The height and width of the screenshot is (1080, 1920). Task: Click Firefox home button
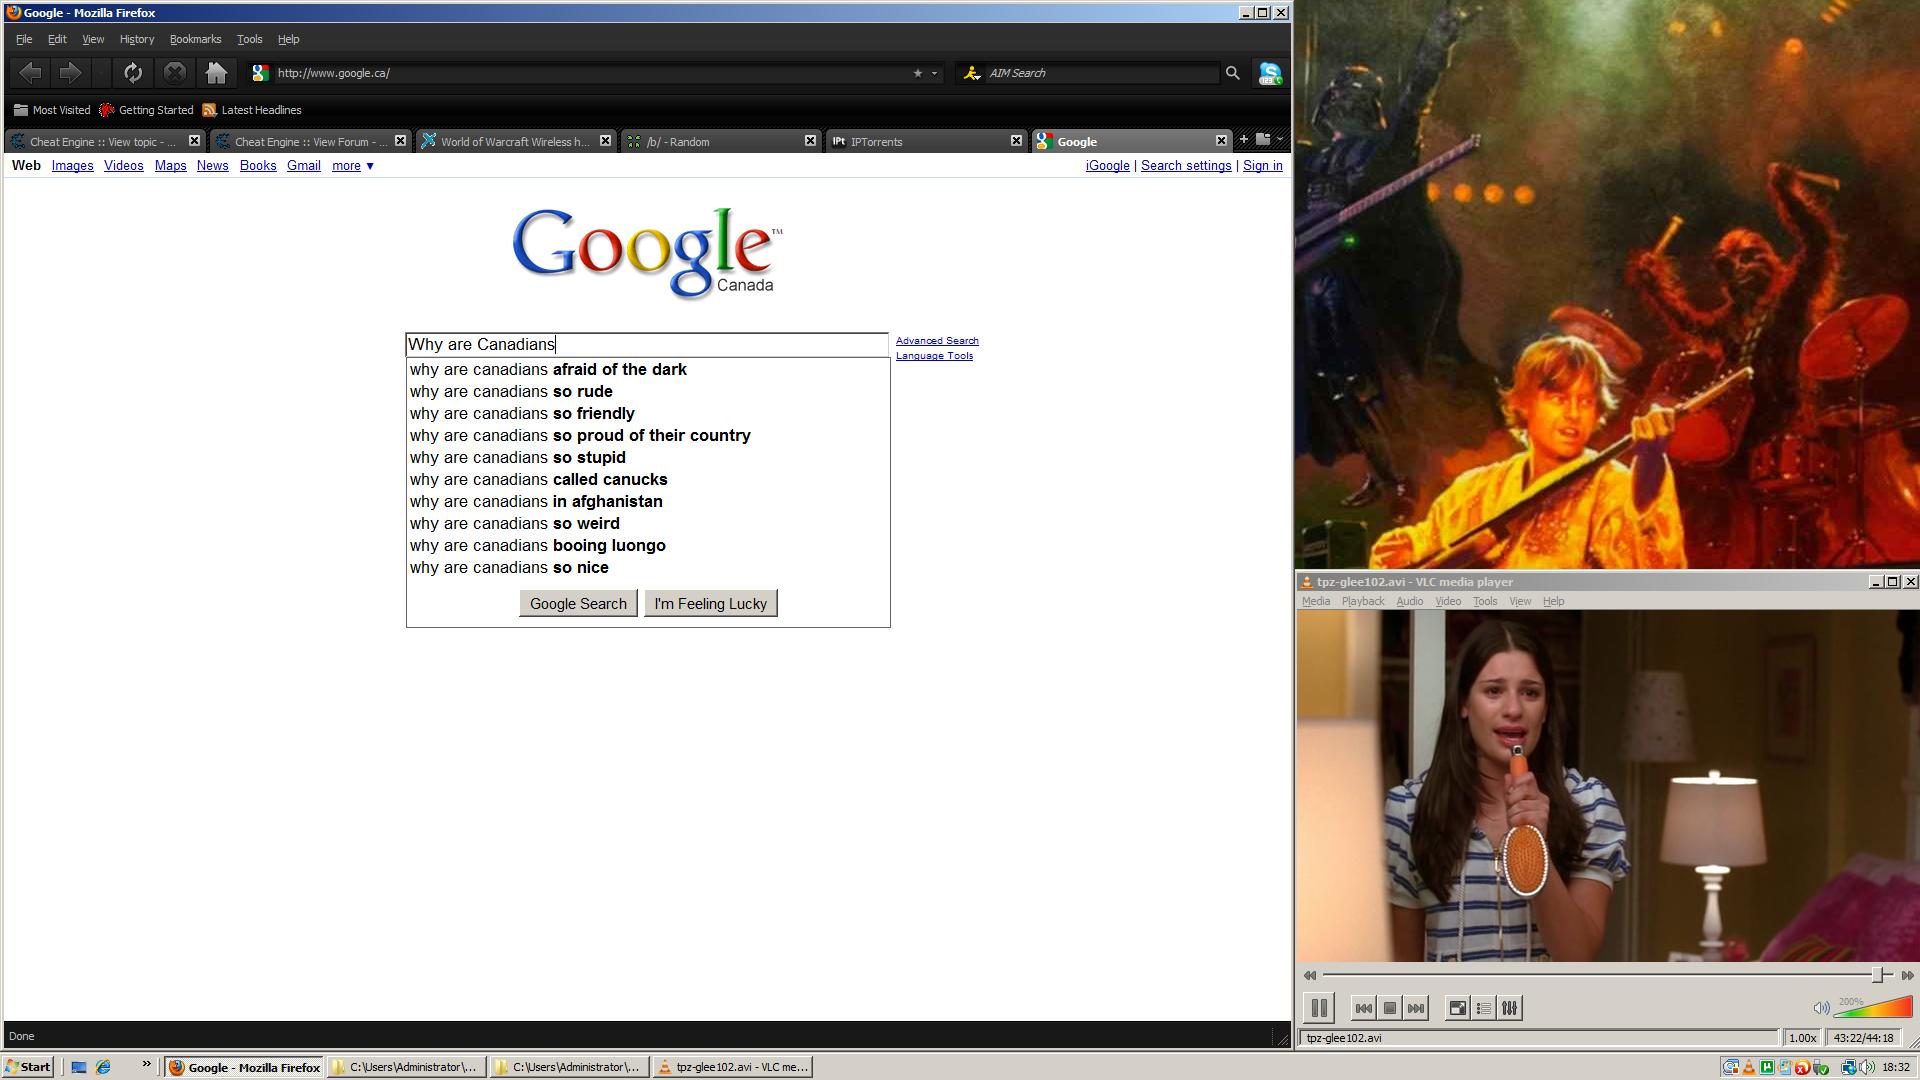tap(216, 73)
